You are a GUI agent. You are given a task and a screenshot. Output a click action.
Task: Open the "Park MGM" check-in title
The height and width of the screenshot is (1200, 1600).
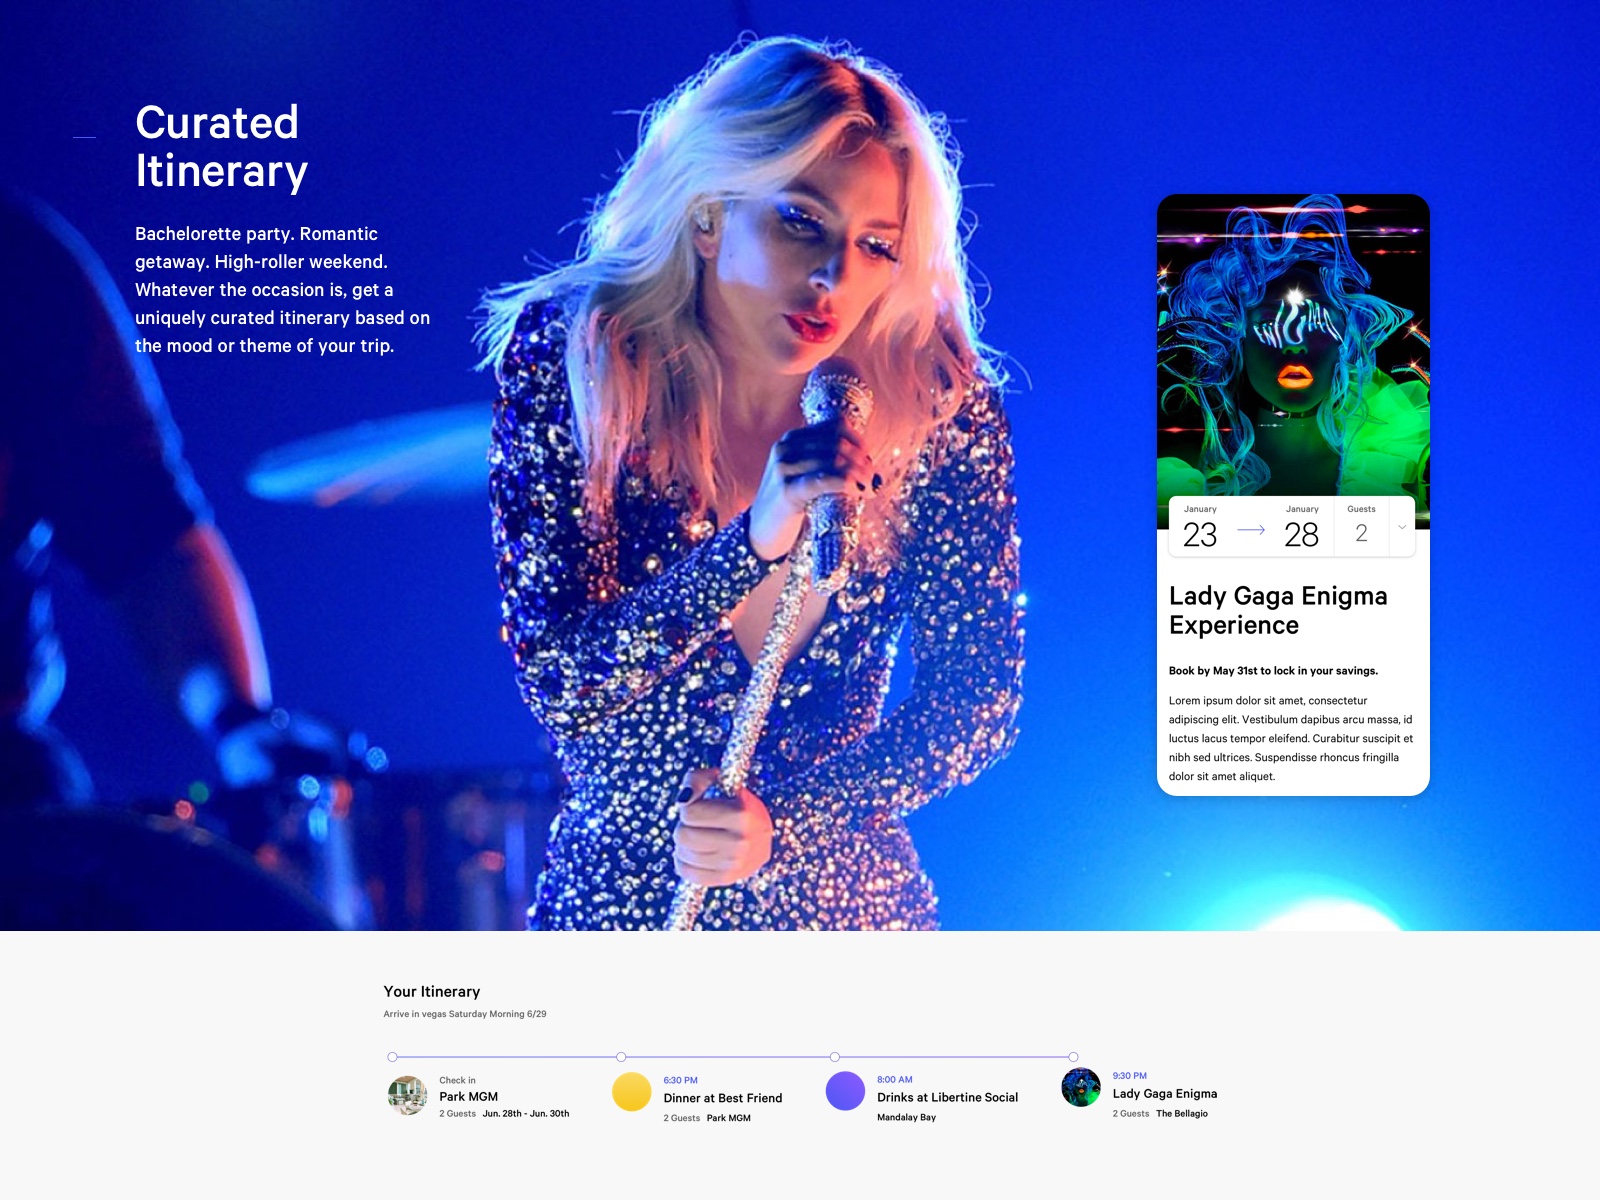(x=468, y=1097)
